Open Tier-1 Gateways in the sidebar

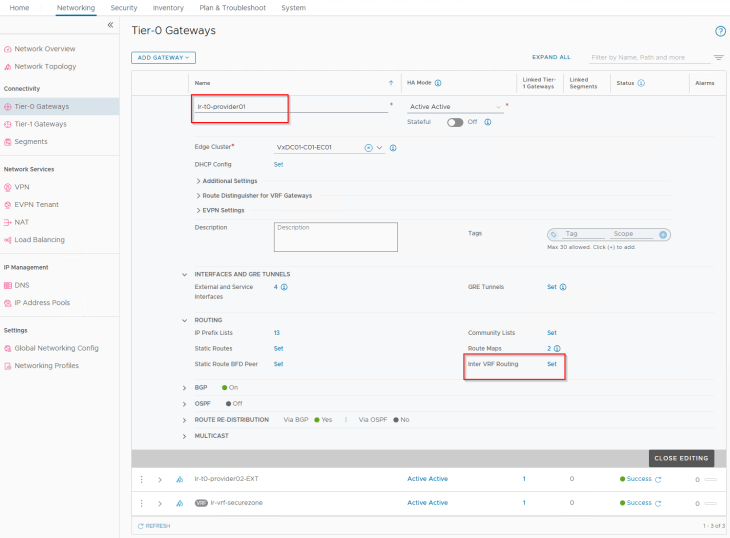(x=40, y=124)
